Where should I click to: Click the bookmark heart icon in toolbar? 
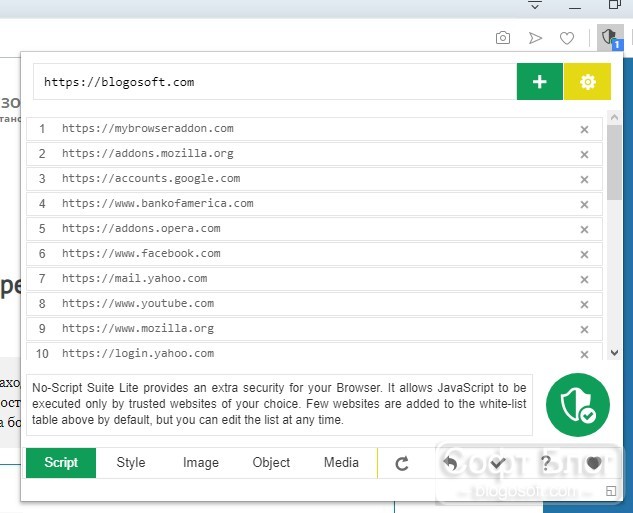pos(567,38)
